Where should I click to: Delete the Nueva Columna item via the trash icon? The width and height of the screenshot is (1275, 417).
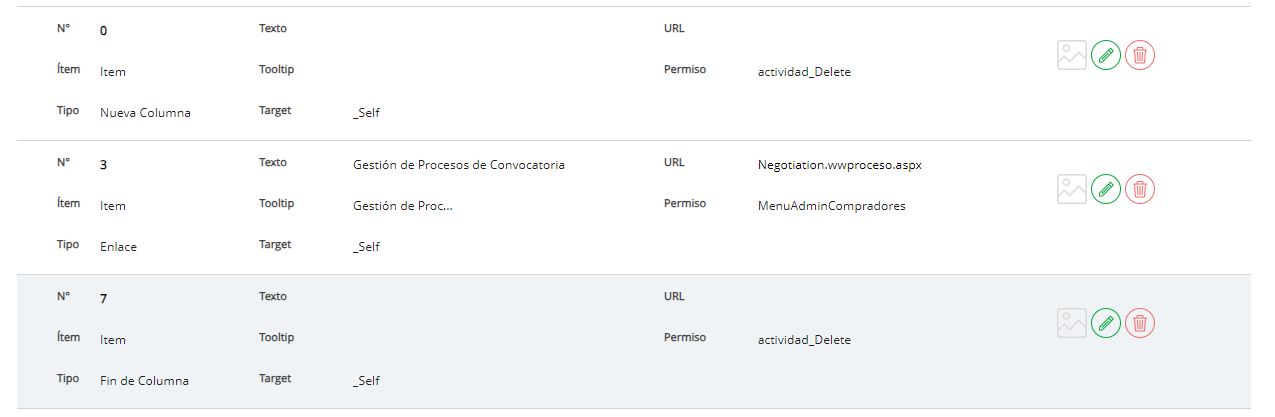click(x=1140, y=55)
